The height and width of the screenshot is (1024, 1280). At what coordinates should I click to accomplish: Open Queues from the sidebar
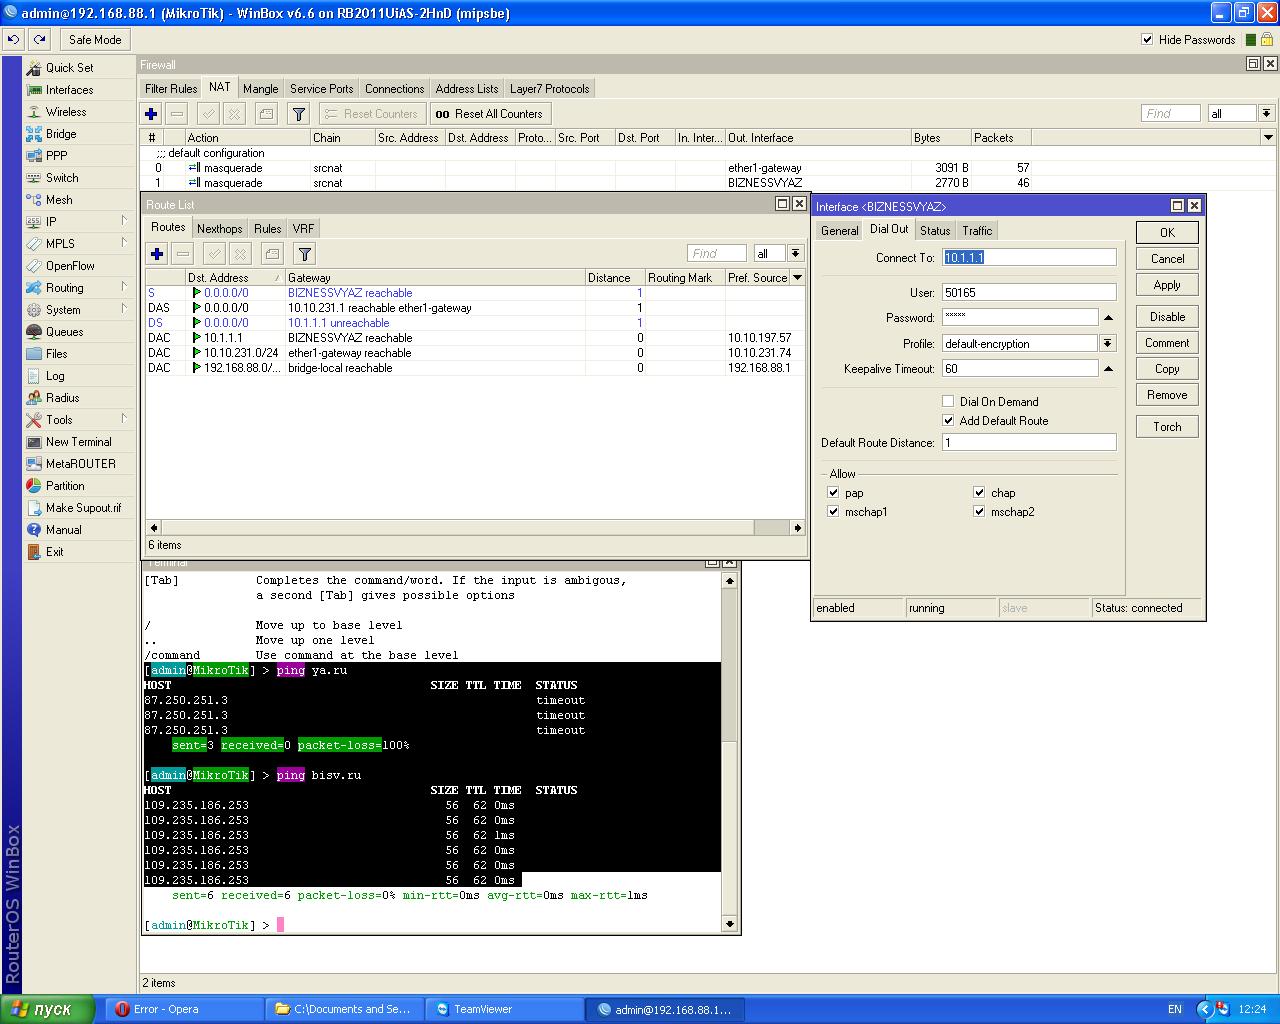point(64,332)
